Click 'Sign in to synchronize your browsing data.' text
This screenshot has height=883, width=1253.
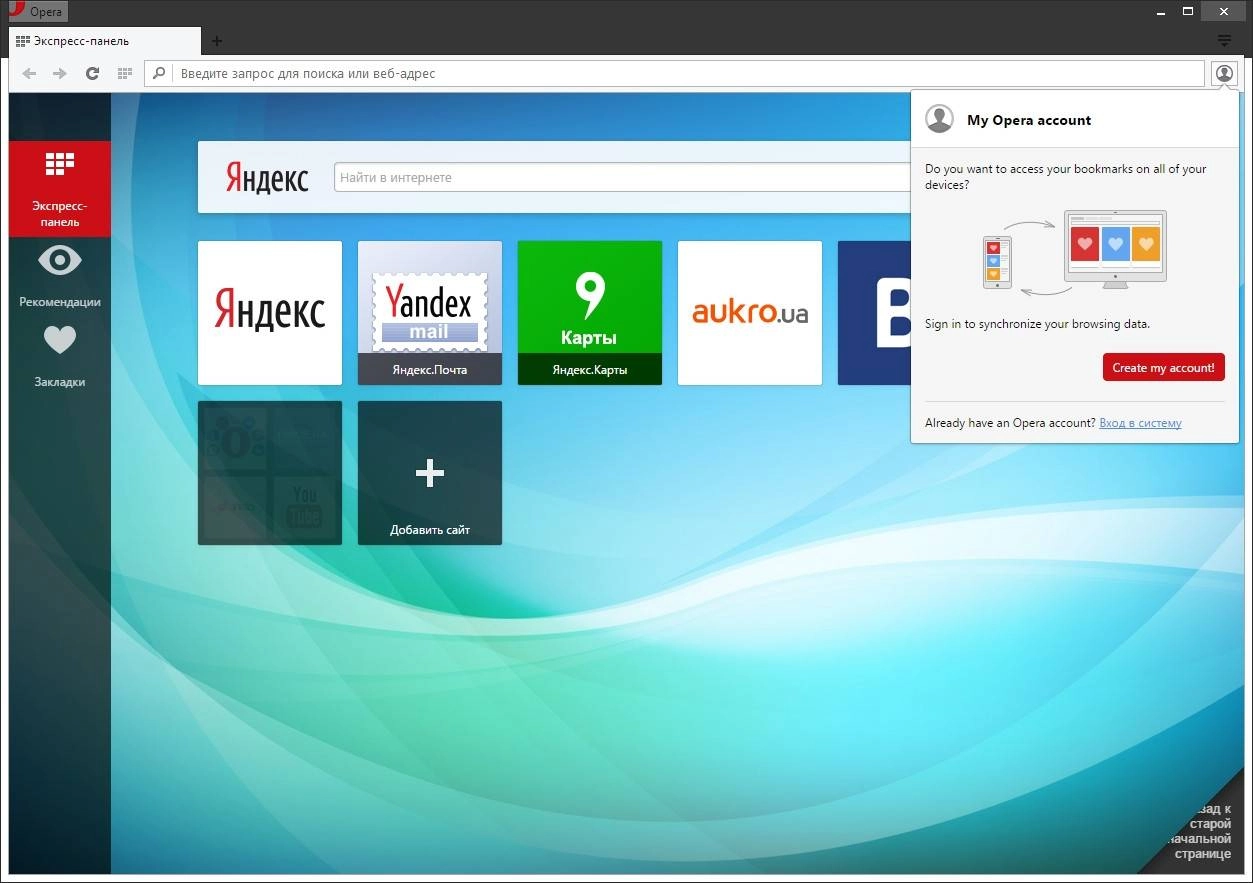(1037, 324)
